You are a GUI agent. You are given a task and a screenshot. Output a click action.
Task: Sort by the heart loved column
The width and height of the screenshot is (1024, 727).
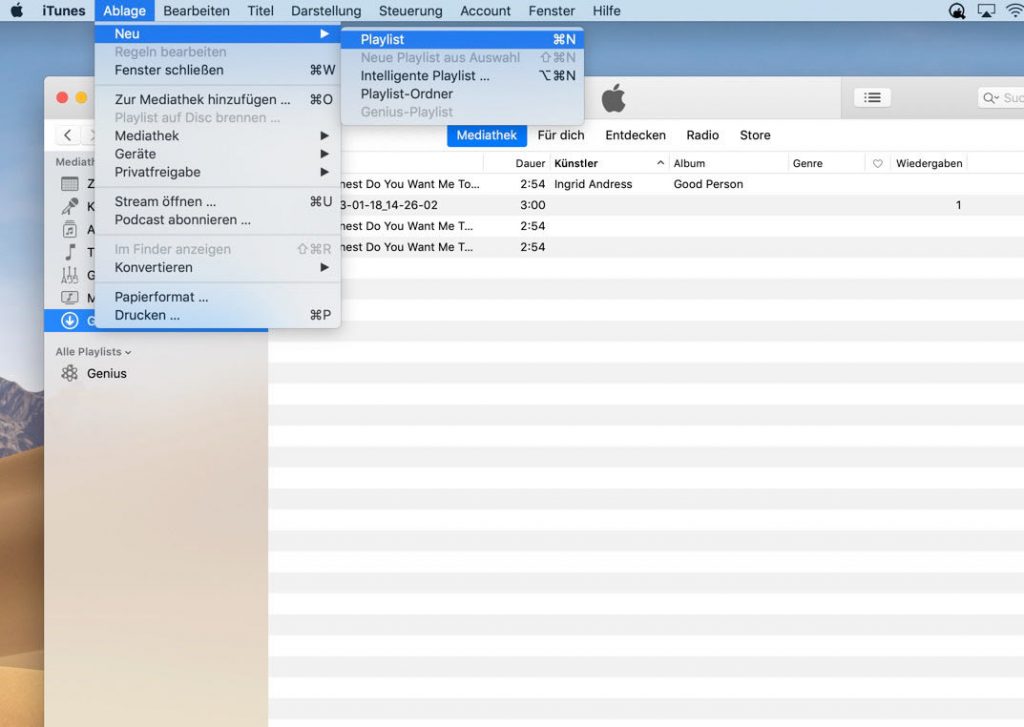[x=877, y=163]
